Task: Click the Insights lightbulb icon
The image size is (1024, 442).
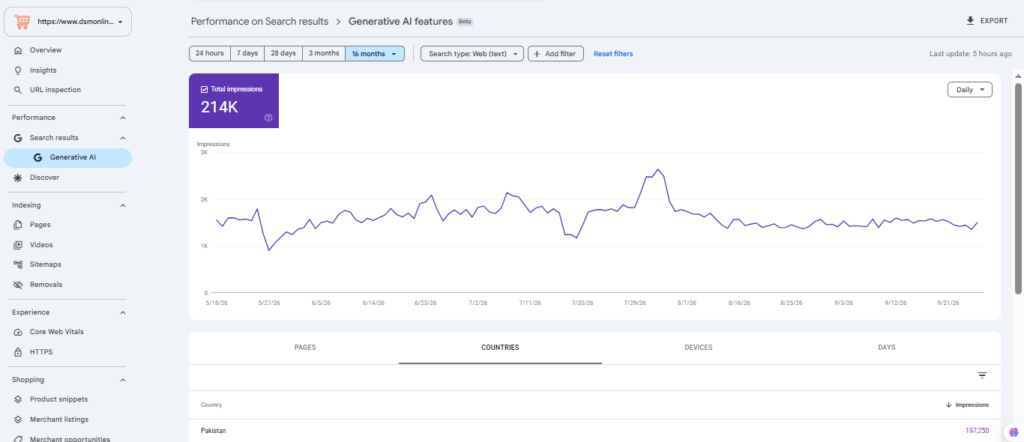Action: tap(18, 71)
